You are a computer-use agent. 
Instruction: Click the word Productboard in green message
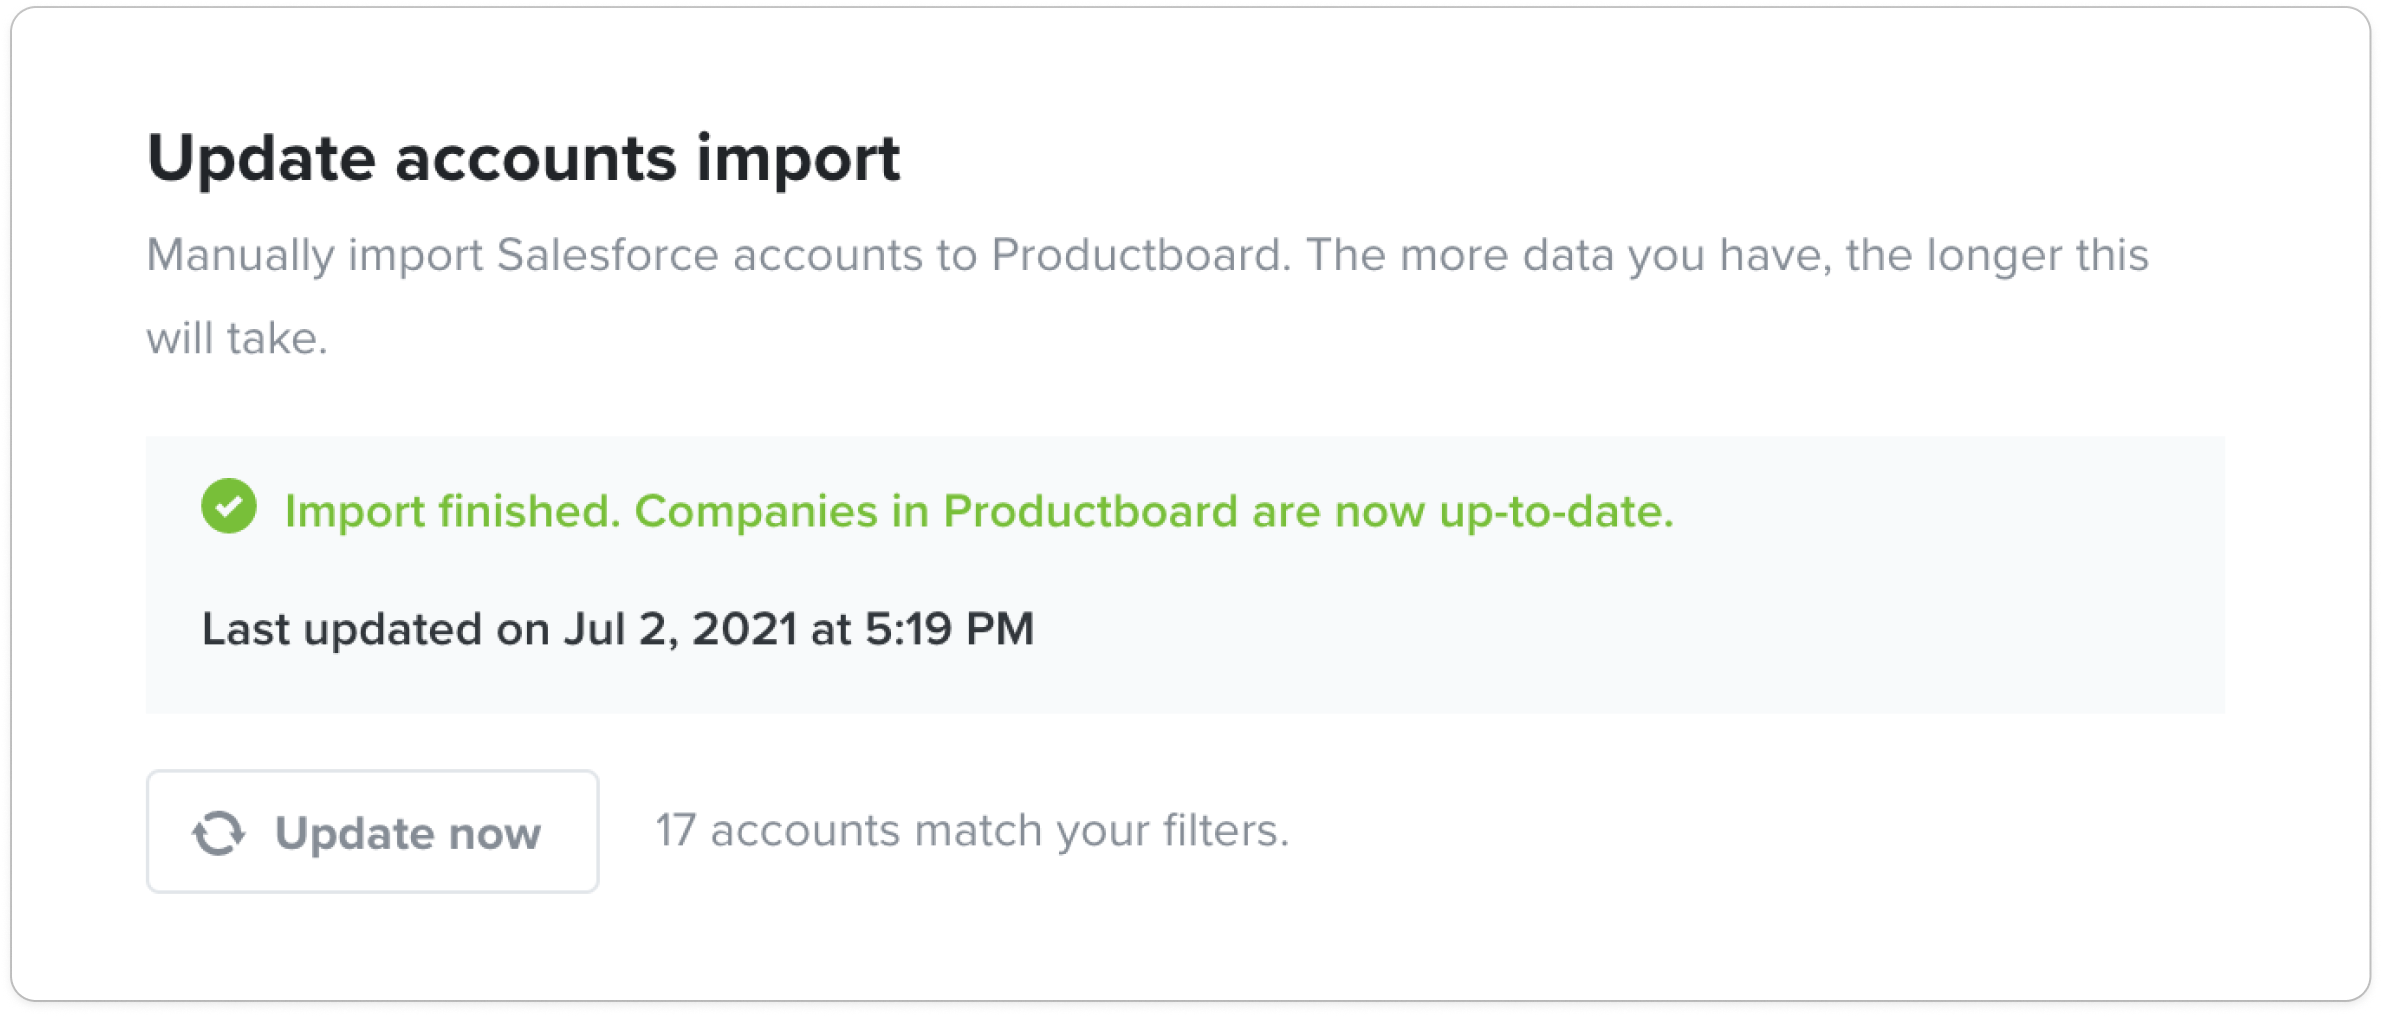click(x=1091, y=511)
